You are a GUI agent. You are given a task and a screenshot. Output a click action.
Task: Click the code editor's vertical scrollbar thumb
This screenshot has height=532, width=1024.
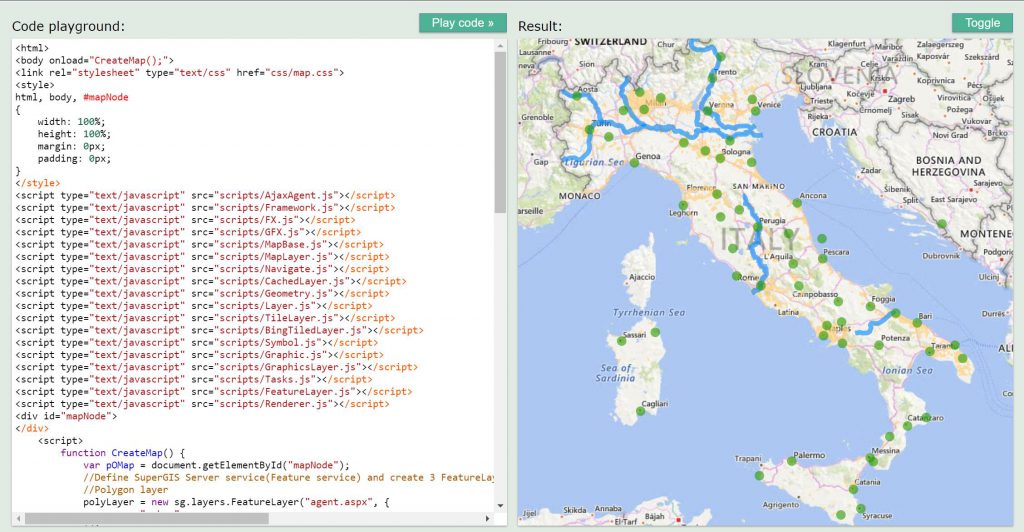coord(500,132)
